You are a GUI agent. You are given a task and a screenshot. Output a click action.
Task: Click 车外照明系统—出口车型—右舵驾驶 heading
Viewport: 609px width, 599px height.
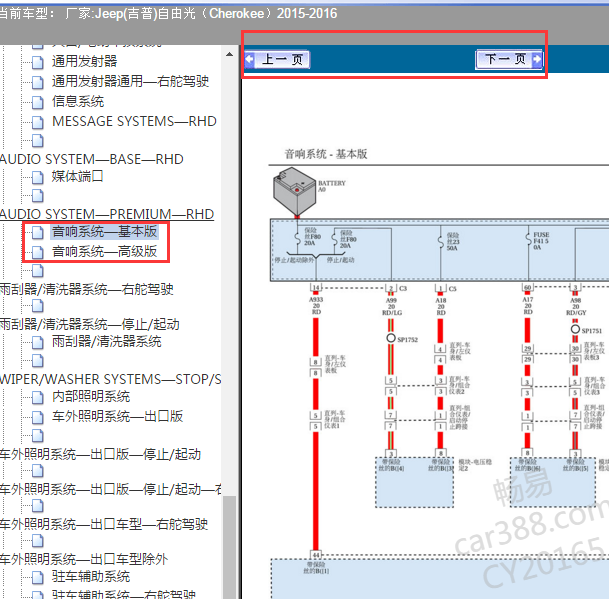[104, 524]
